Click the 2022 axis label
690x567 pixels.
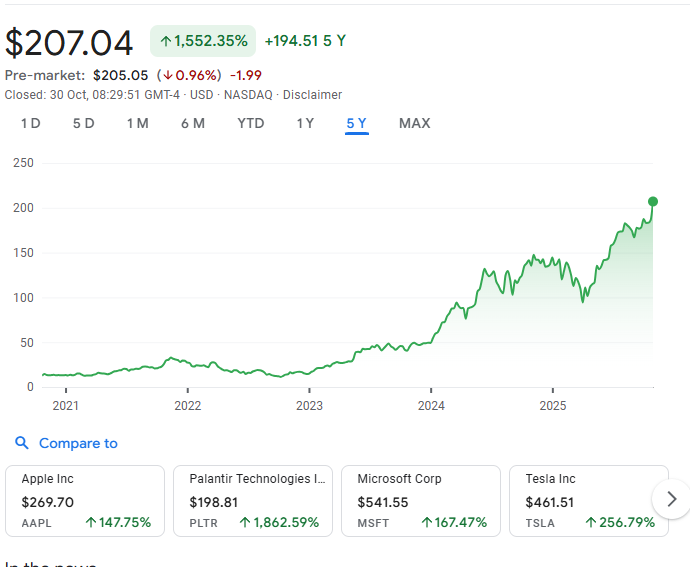187,405
